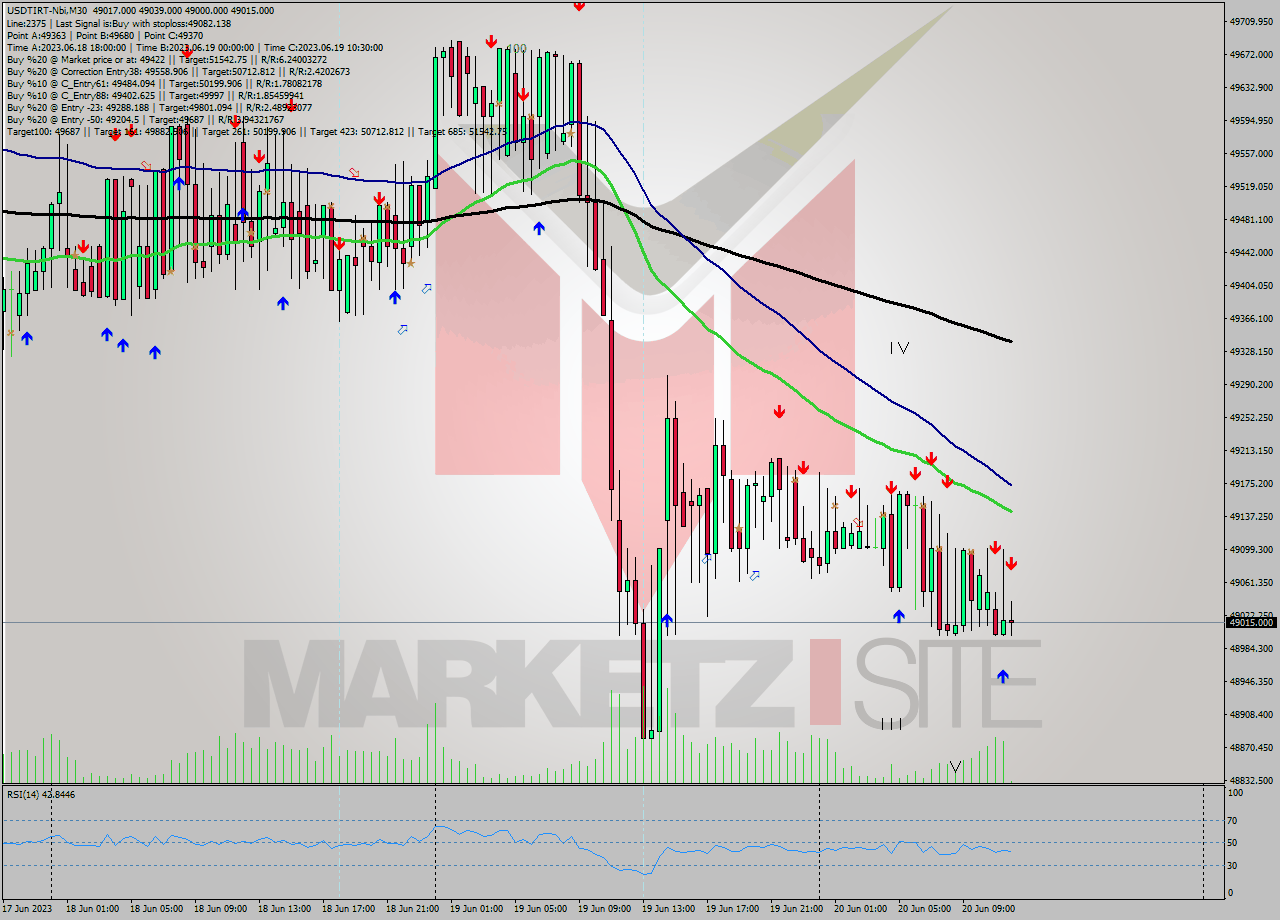The width and height of the screenshot is (1280, 920).
Task: Click the USDTIRT-Nbi,M30 chart title
Action: 46,10
